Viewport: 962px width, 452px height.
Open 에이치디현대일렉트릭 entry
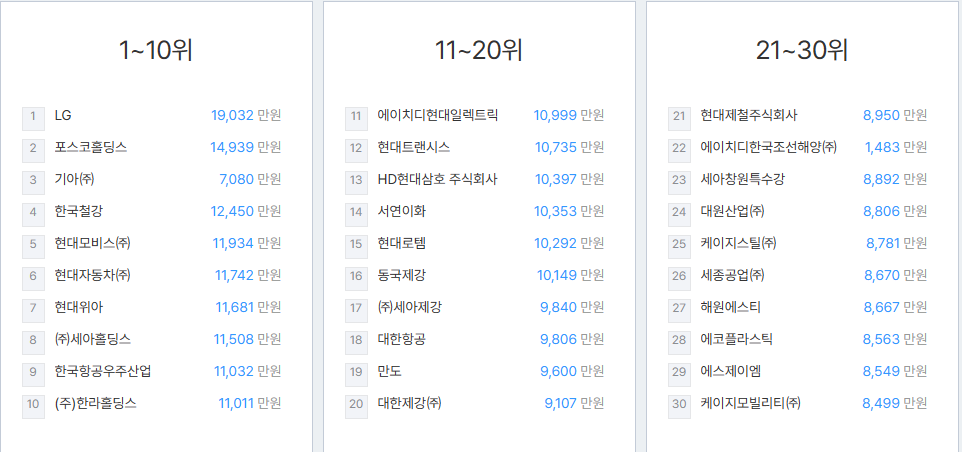[x=437, y=115]
